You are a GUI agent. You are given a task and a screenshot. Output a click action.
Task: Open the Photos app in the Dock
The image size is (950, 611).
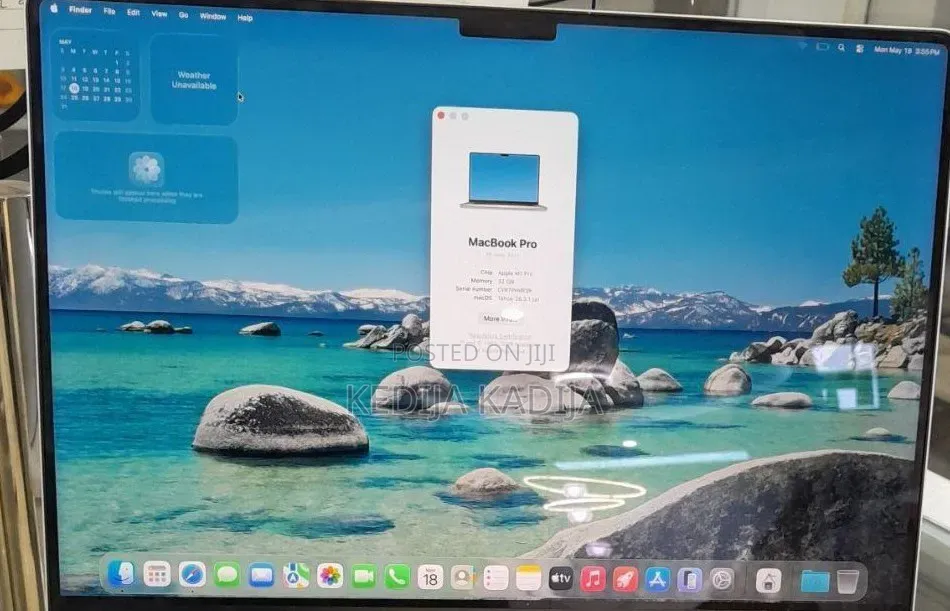[330, 576]
